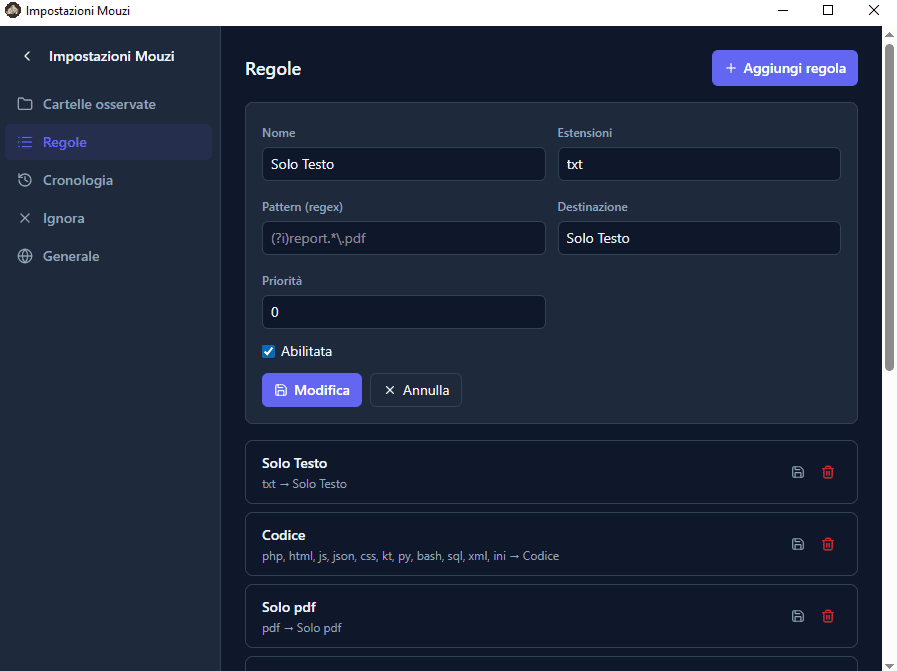Click the edit icon on Solo Testo rule

click(x=797, y=472)
